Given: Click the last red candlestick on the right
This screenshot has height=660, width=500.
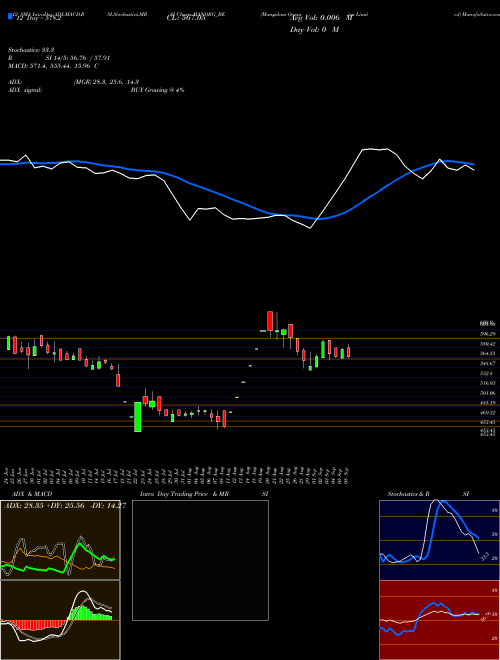Looking at the screenshot, I should click(x=348, y=352).
